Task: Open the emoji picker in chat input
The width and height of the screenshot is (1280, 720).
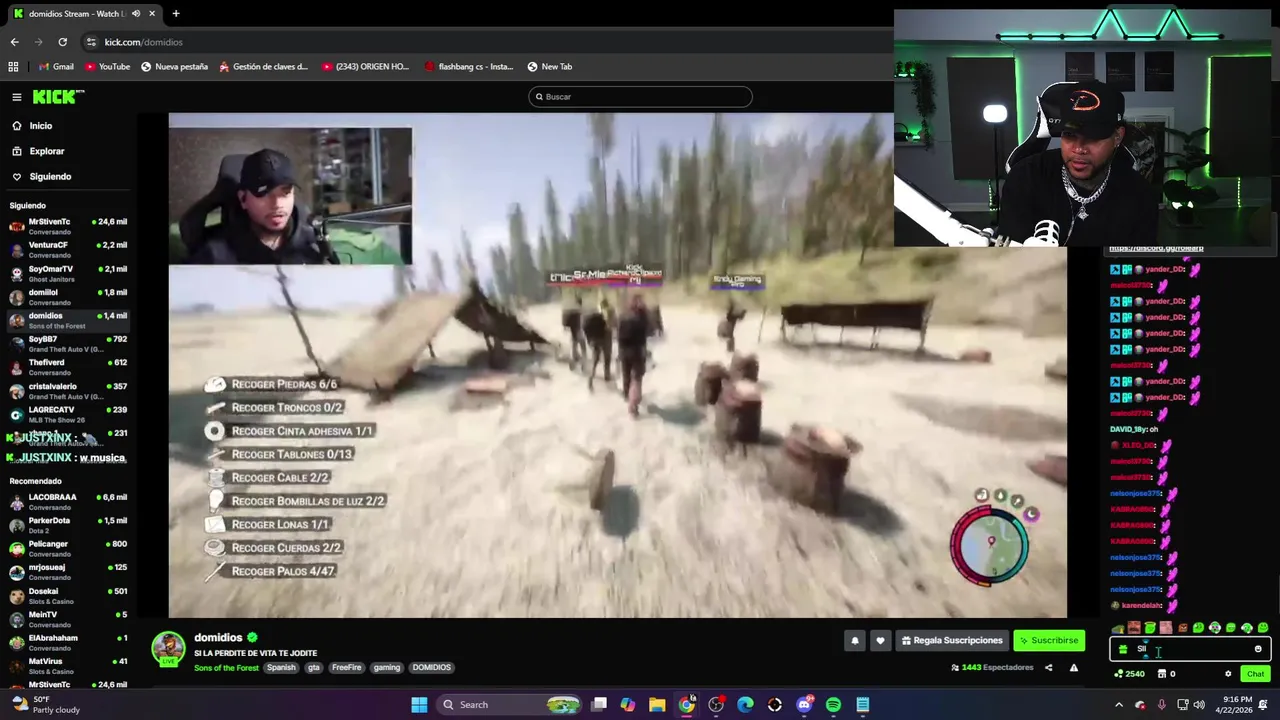Action: tap(1258, 649)
